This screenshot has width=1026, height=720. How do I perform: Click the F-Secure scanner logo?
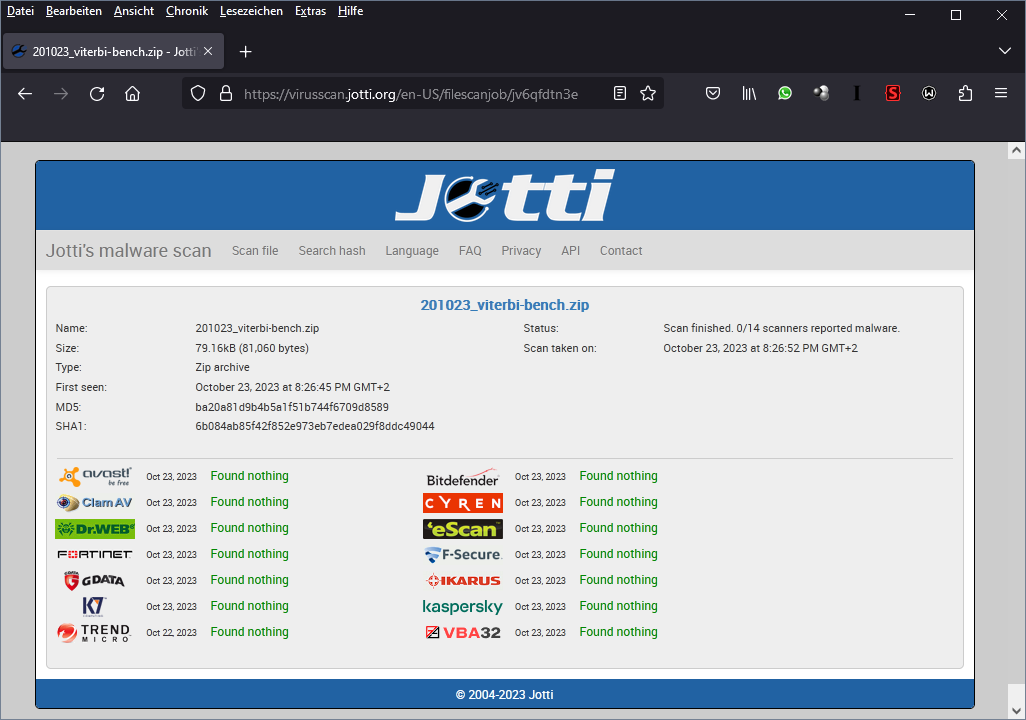coord(463,554)
